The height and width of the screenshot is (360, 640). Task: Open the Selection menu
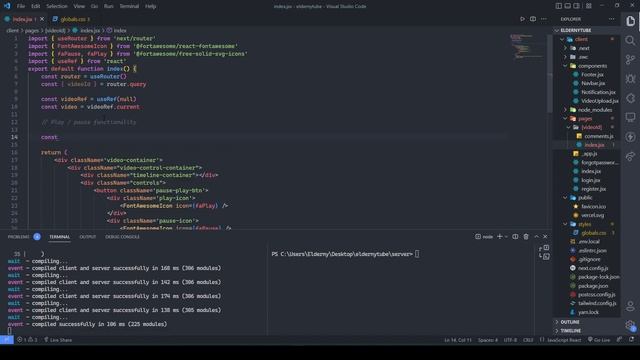(57, 6)
